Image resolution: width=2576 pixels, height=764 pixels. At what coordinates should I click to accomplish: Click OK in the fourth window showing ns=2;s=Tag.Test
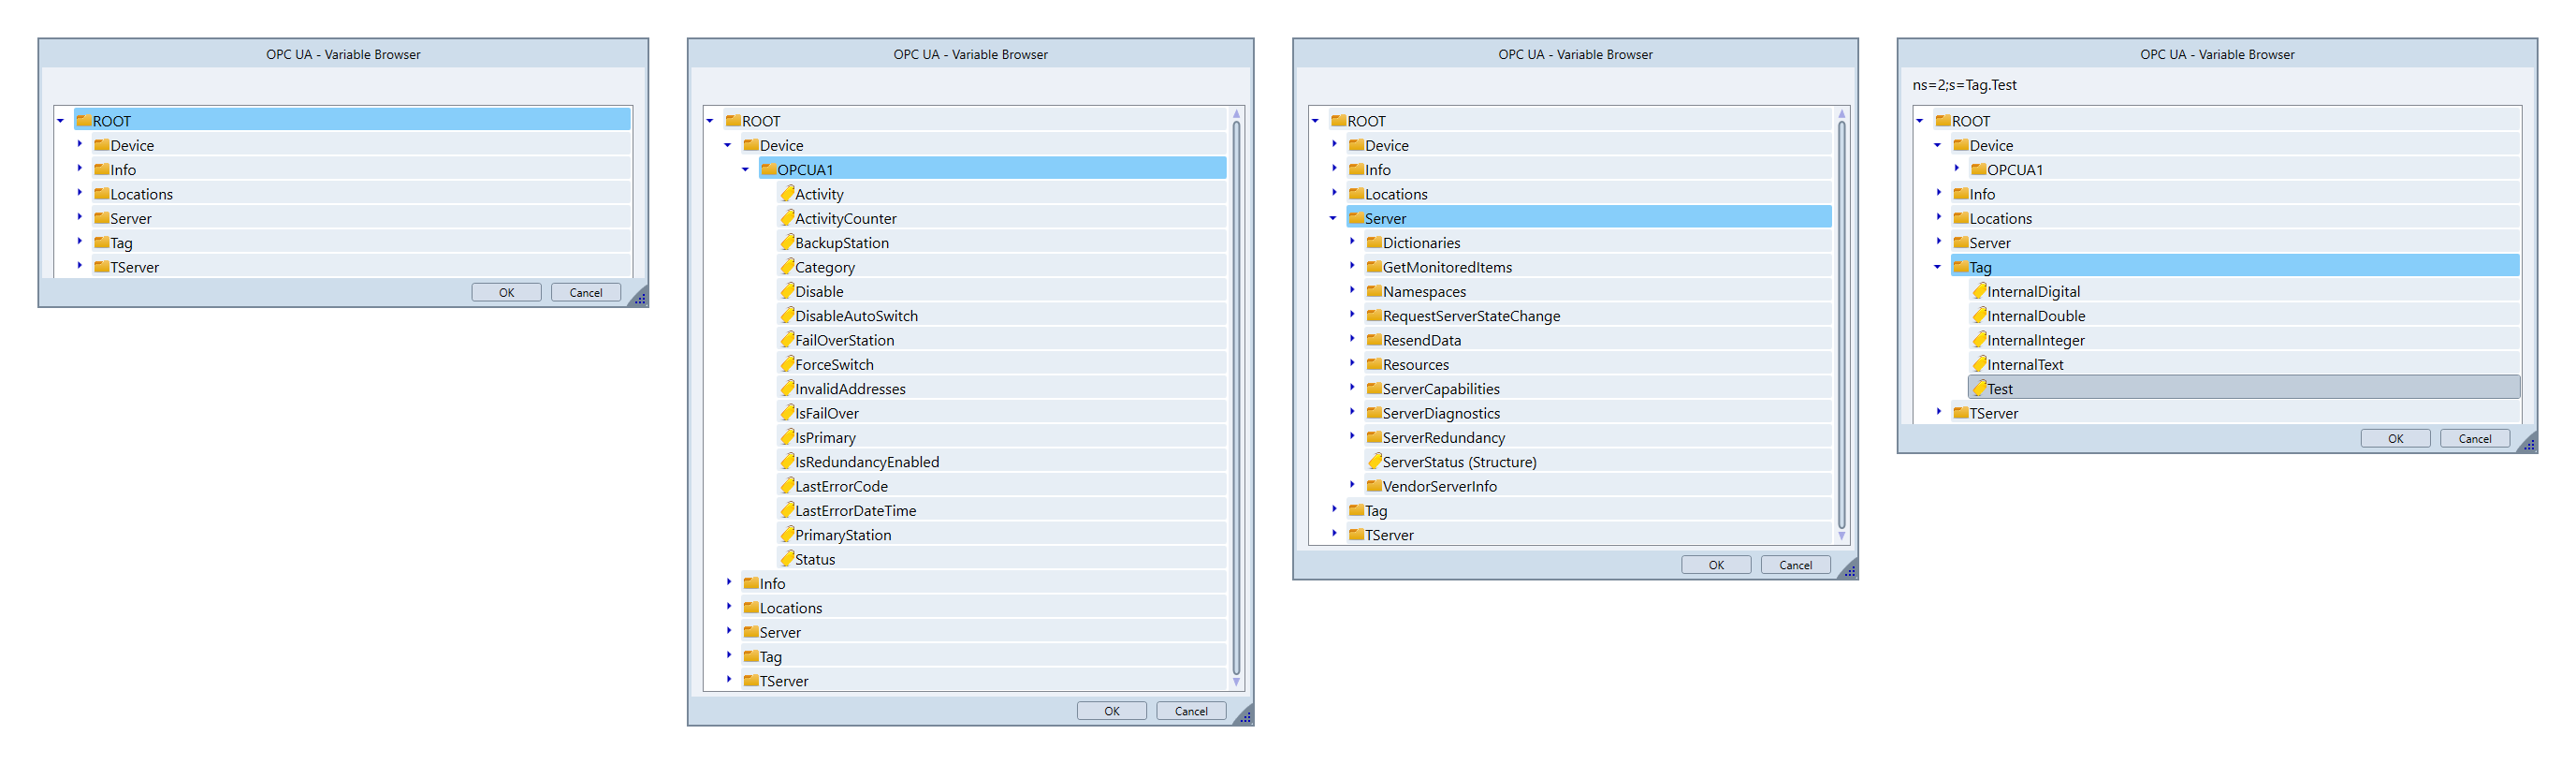pyautogui.click(x=2395, y=439)
